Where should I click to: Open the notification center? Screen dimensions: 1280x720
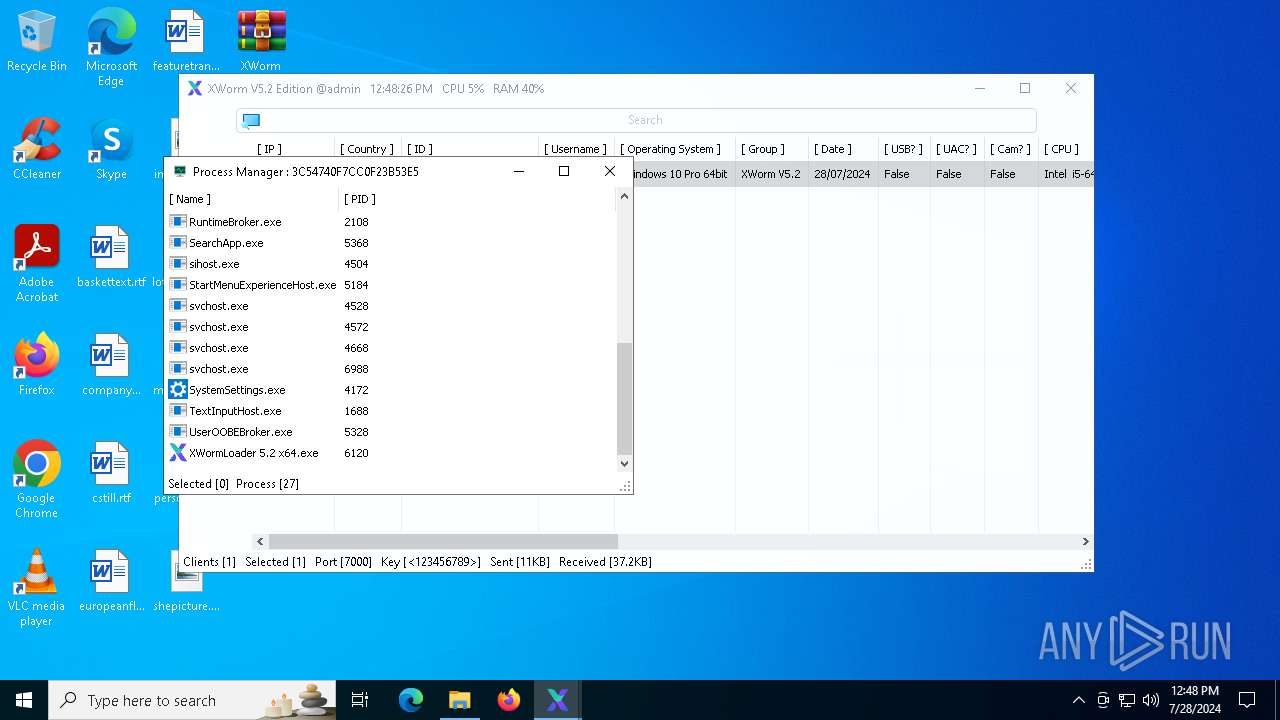pos(1247,700)
